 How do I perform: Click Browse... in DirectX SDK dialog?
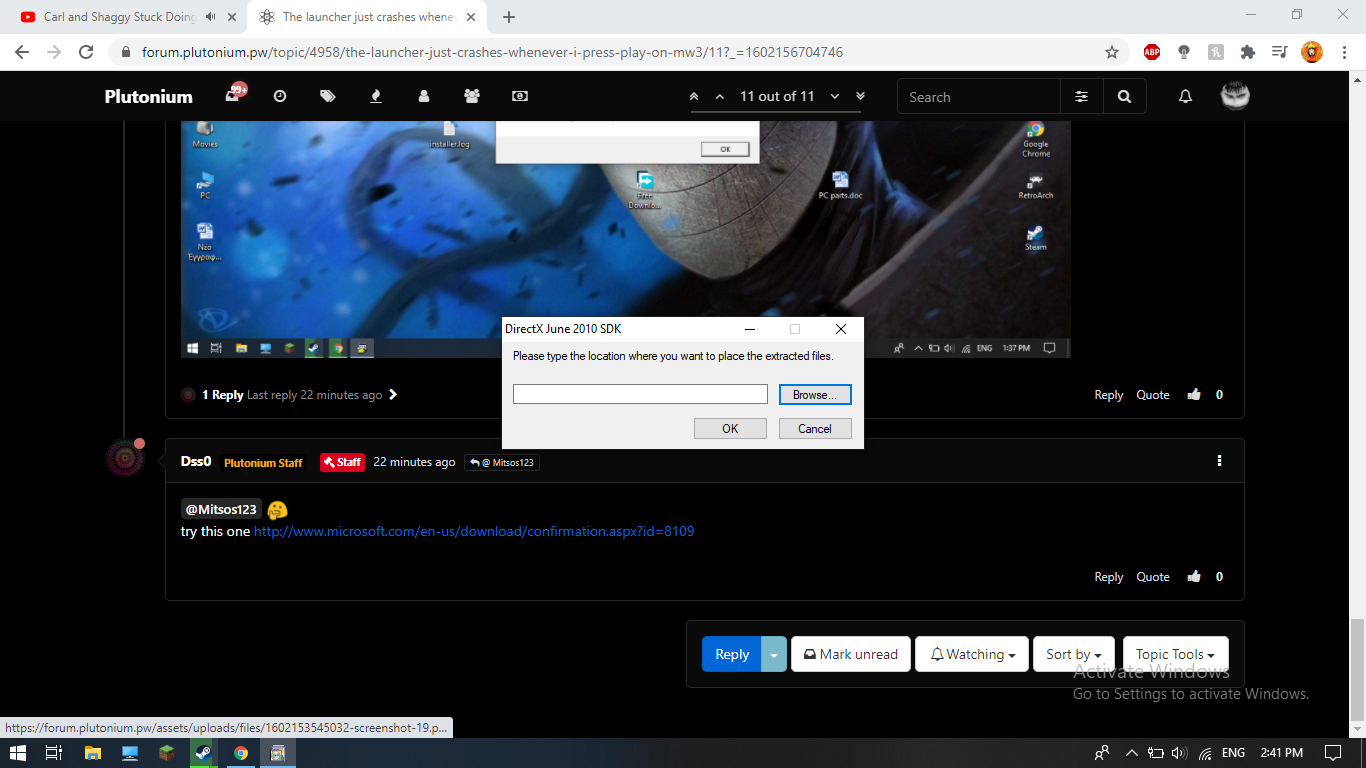(815, 394)
